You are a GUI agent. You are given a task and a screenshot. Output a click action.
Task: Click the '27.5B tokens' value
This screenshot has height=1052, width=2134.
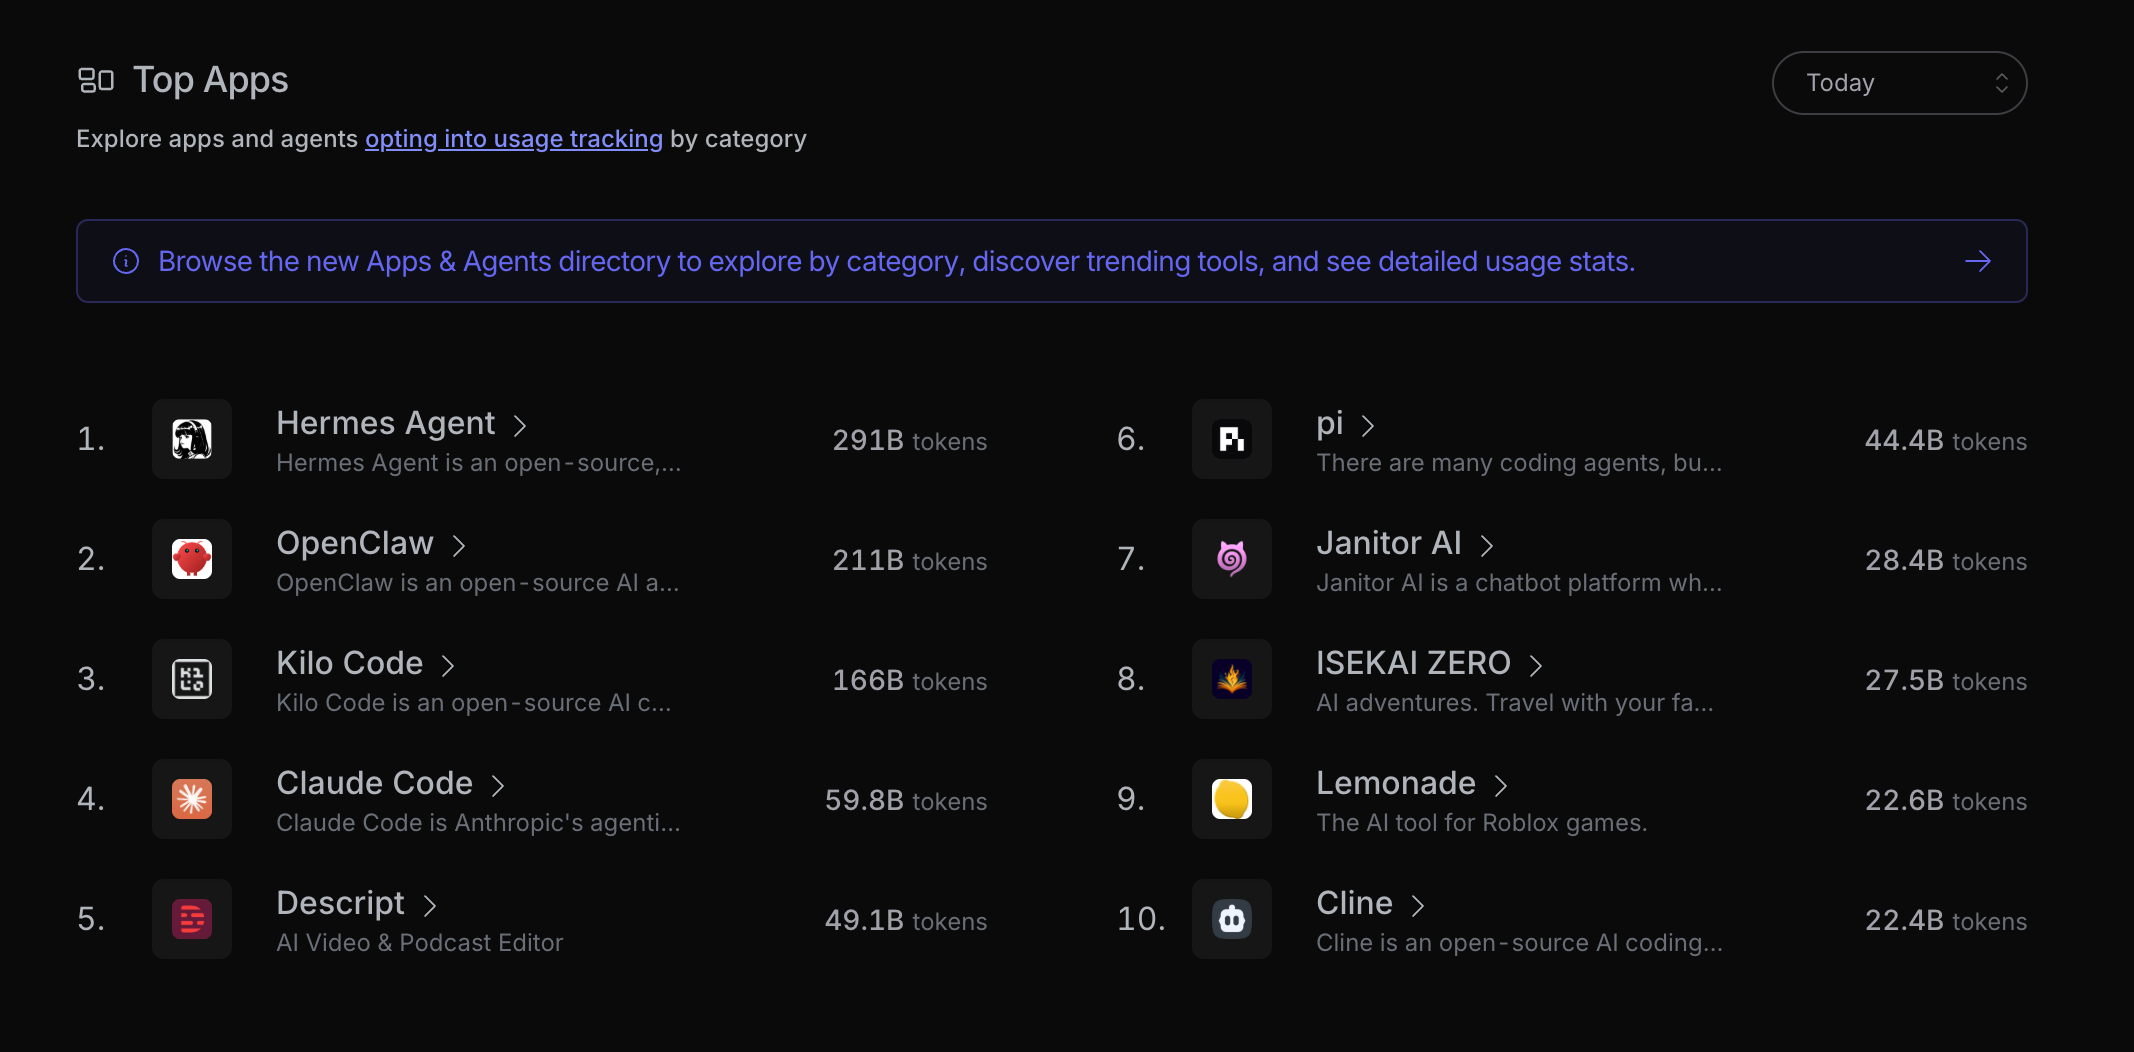click(1946, 681)
